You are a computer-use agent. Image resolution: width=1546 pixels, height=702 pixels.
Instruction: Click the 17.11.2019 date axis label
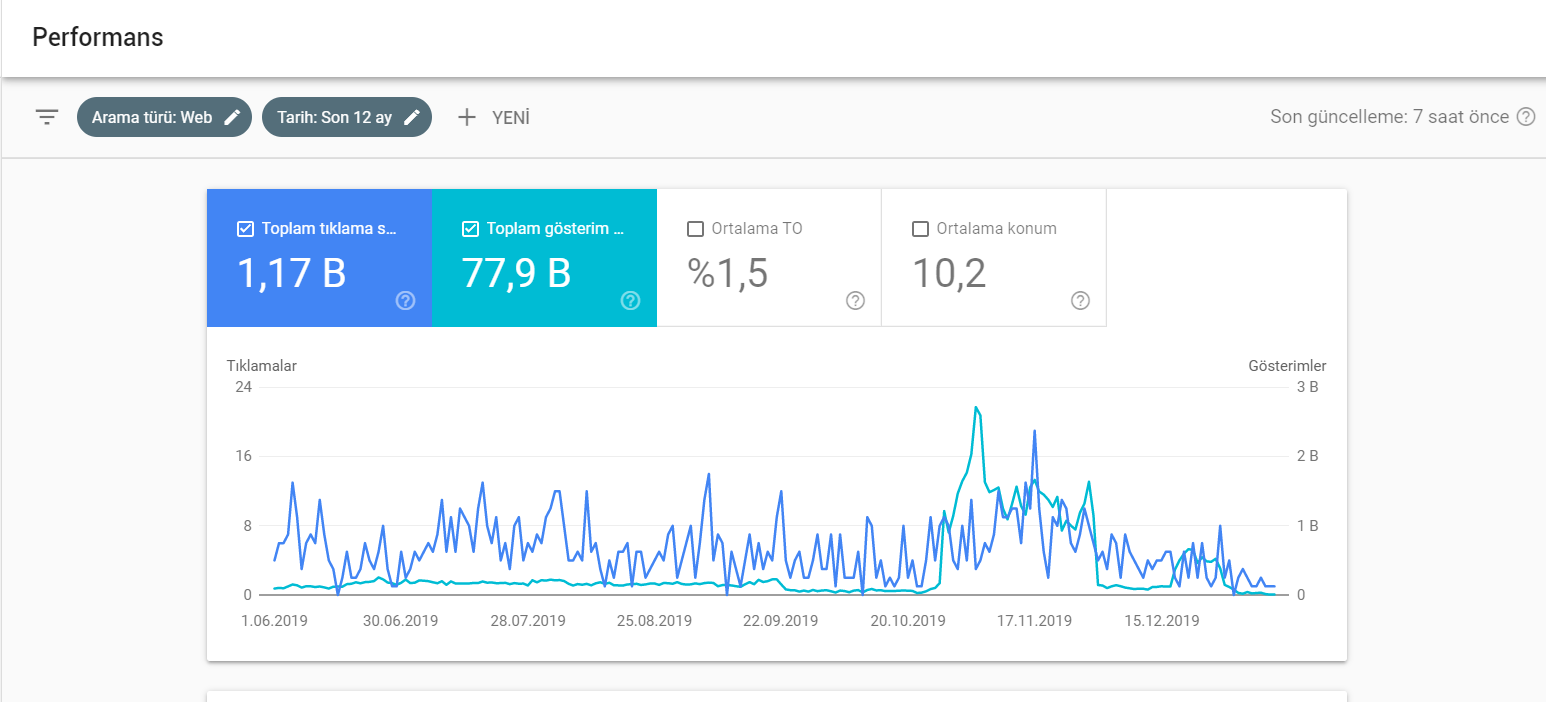pyautogui.click(x=1034, y=621)
